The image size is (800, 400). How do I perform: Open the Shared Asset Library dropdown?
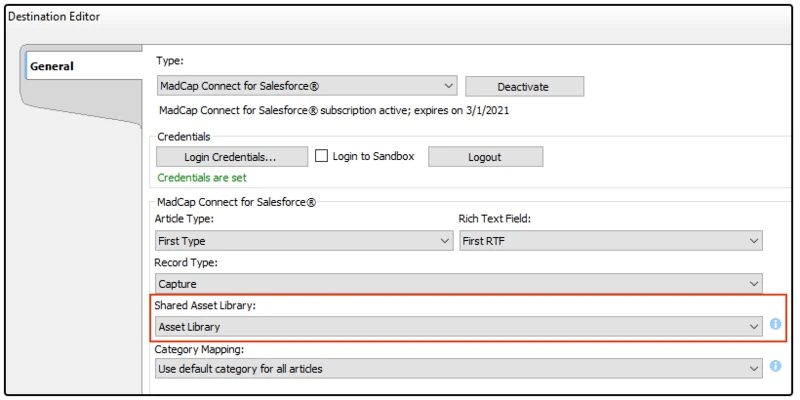459,327
